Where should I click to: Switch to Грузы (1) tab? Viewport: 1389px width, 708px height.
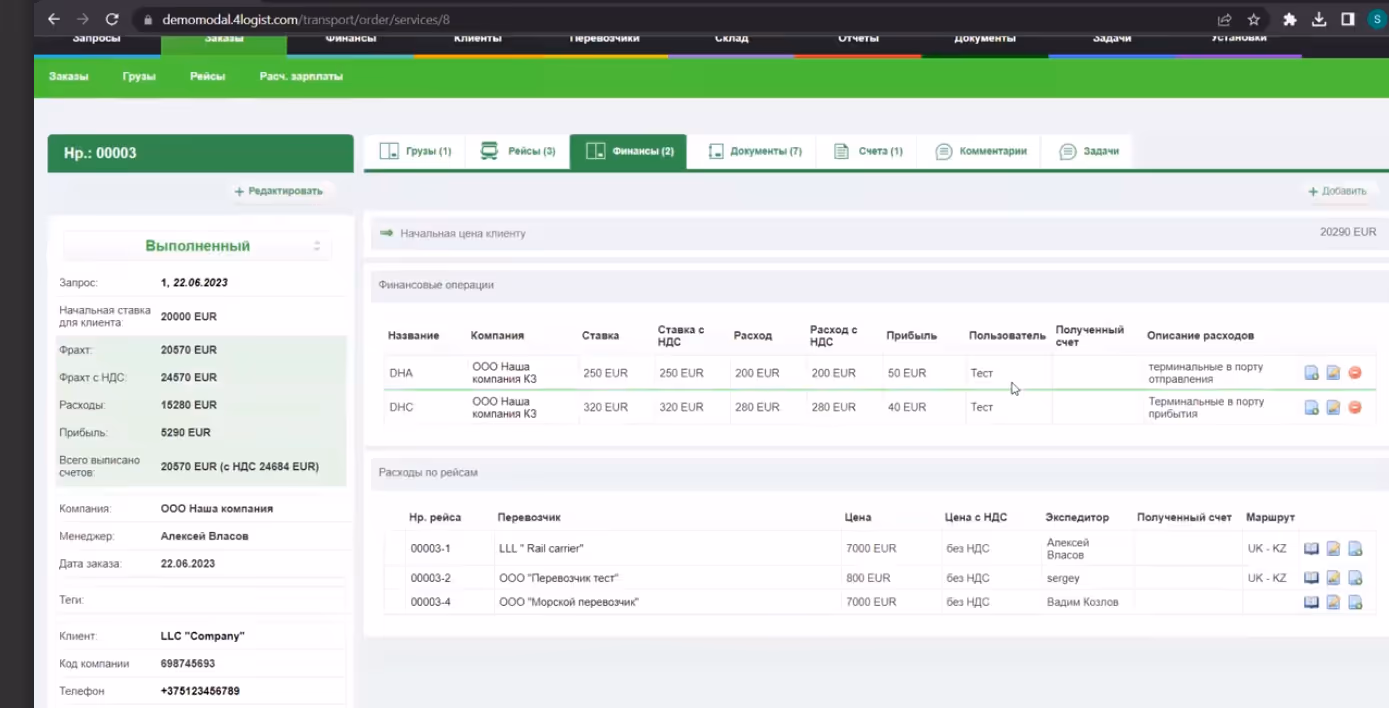[x=416, y=151]
